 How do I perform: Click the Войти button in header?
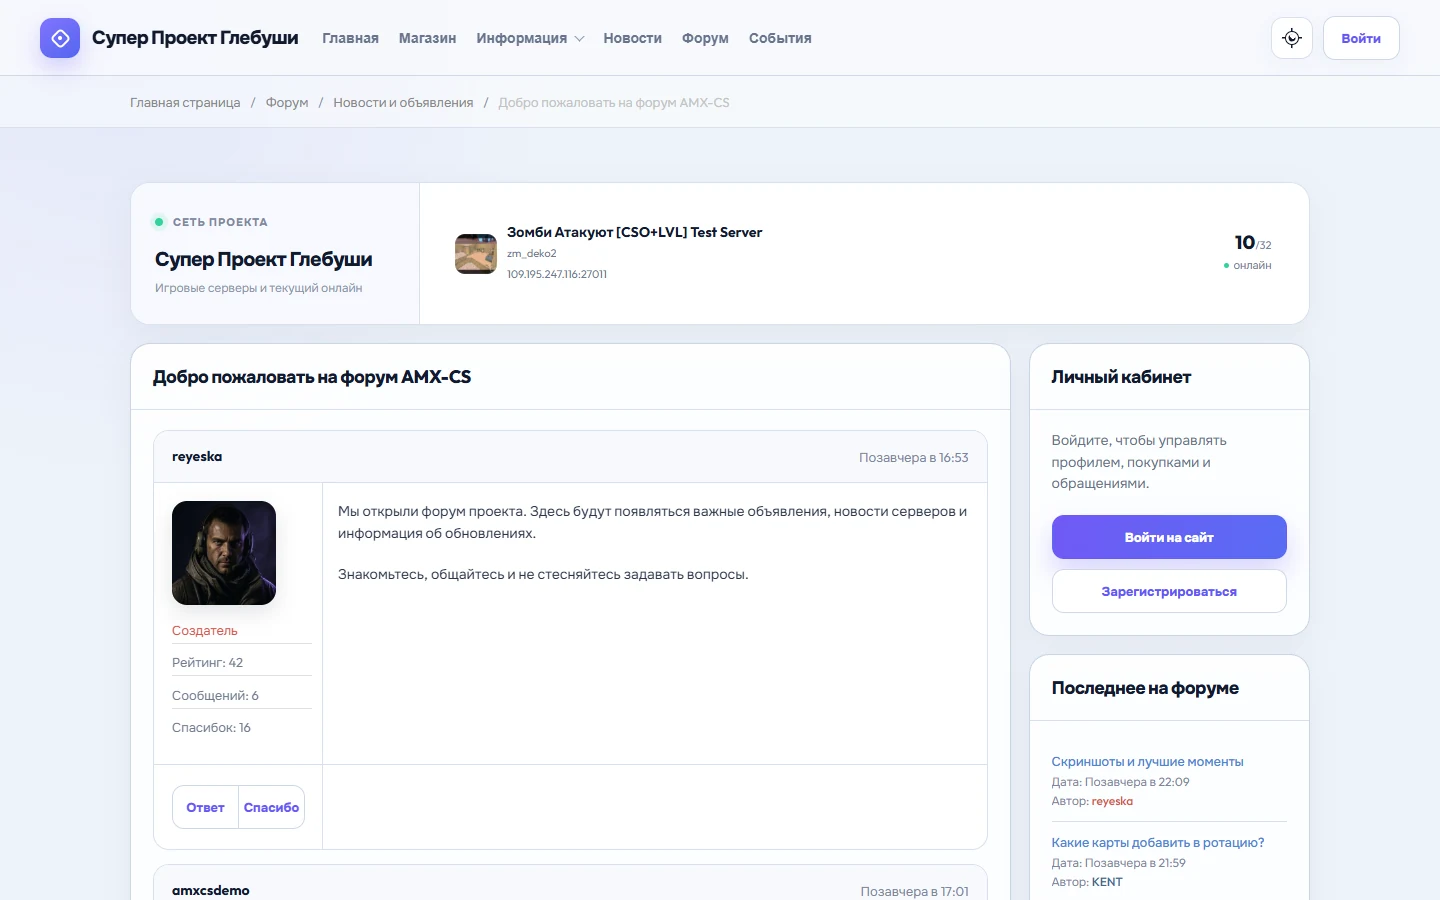coord(1361,38)
